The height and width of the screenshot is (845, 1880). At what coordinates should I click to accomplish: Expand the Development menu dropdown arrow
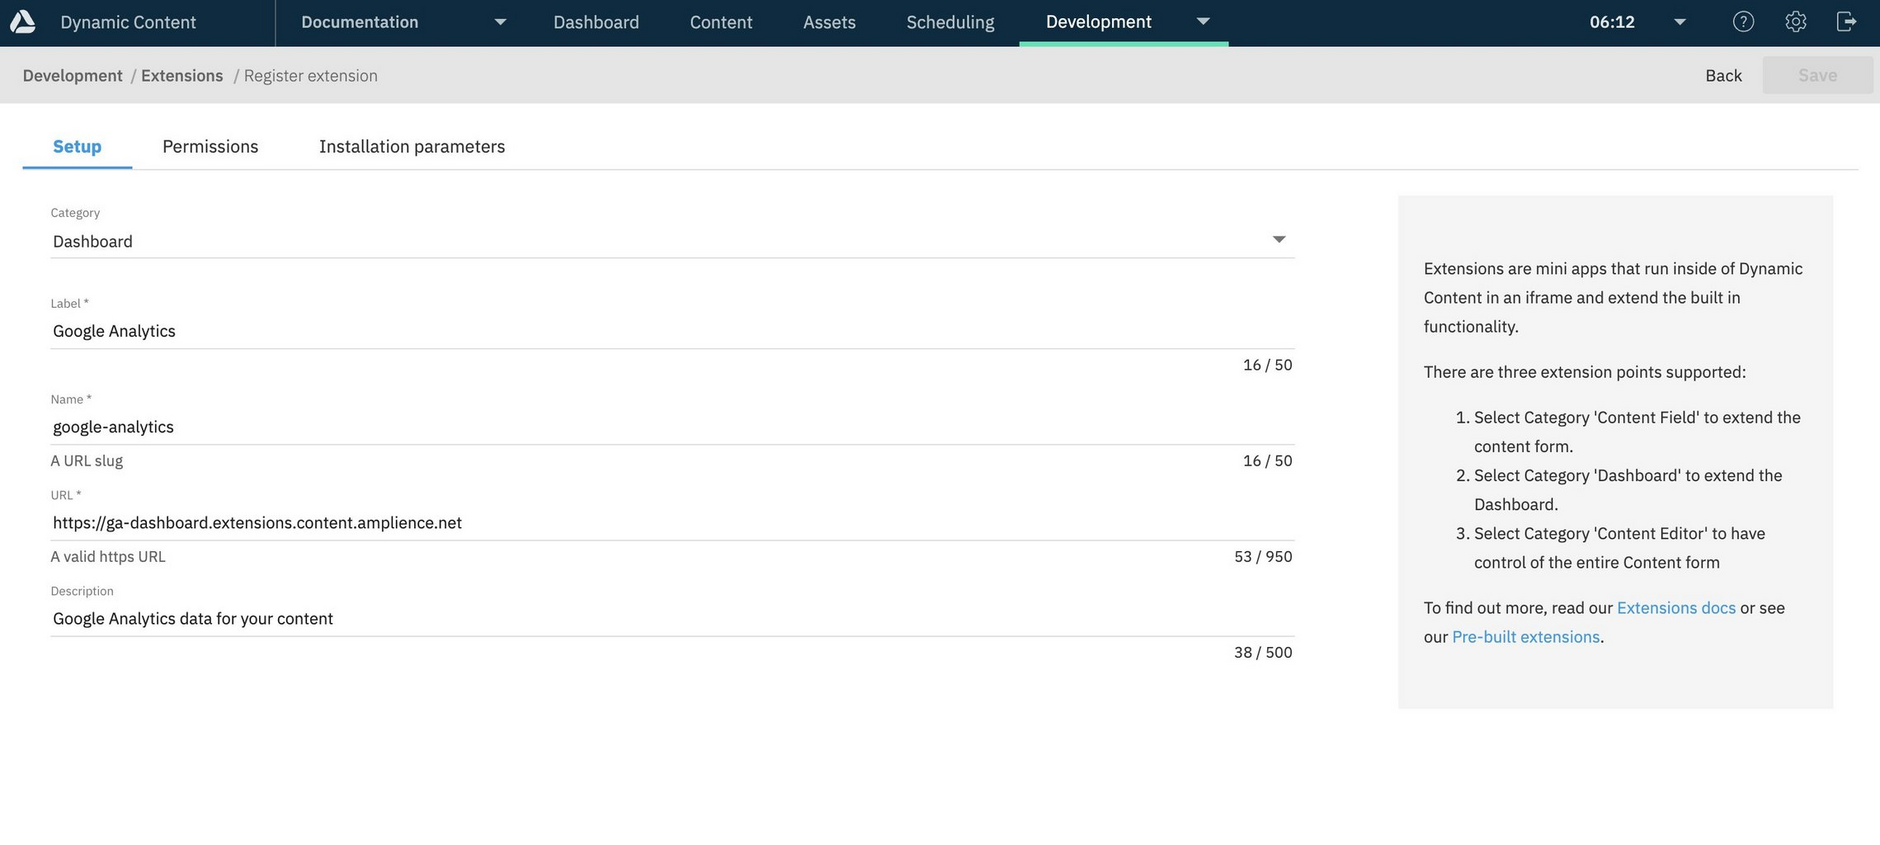[x=1203, y=21]
